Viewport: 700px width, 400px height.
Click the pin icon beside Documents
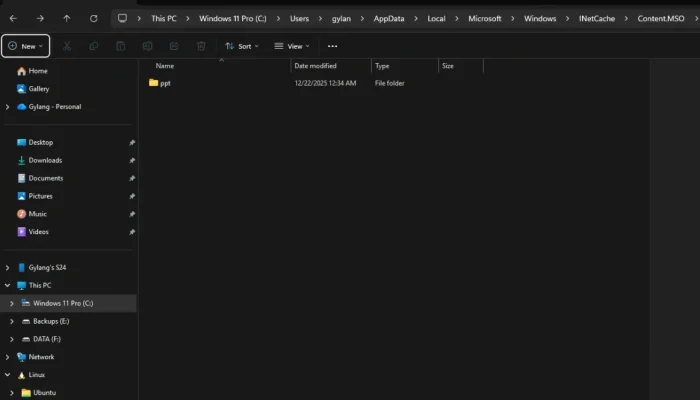pyautogui.click(x=132, y=179)
